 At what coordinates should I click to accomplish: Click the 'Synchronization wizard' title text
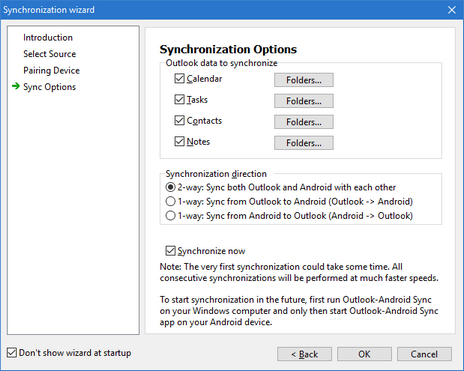(x=49, y=10)
